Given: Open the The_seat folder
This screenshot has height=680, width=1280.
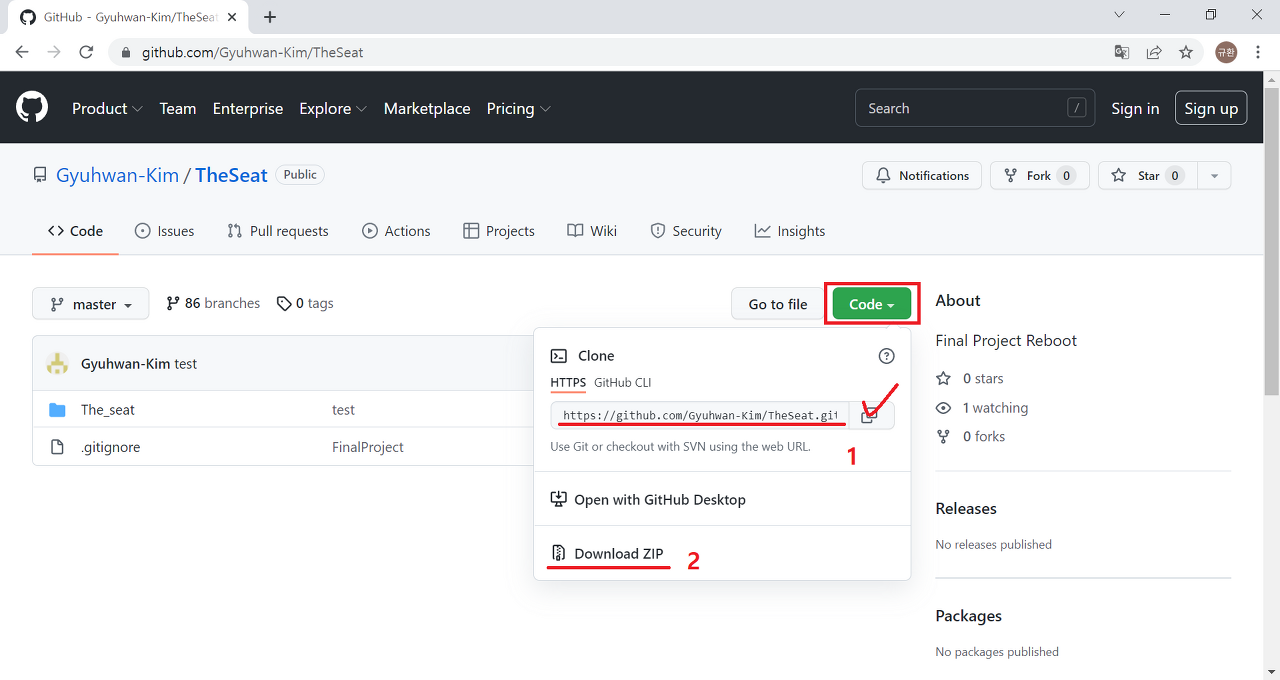Looking at the screenshot, I should click(108, 410).
